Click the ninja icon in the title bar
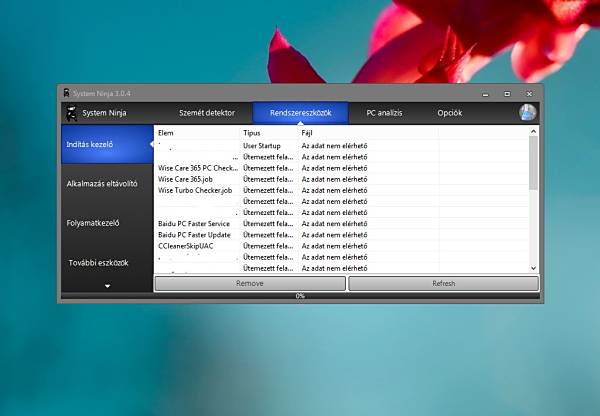Image resolution: width=600 pixels, height=416 pixels. tap(67, 93)
